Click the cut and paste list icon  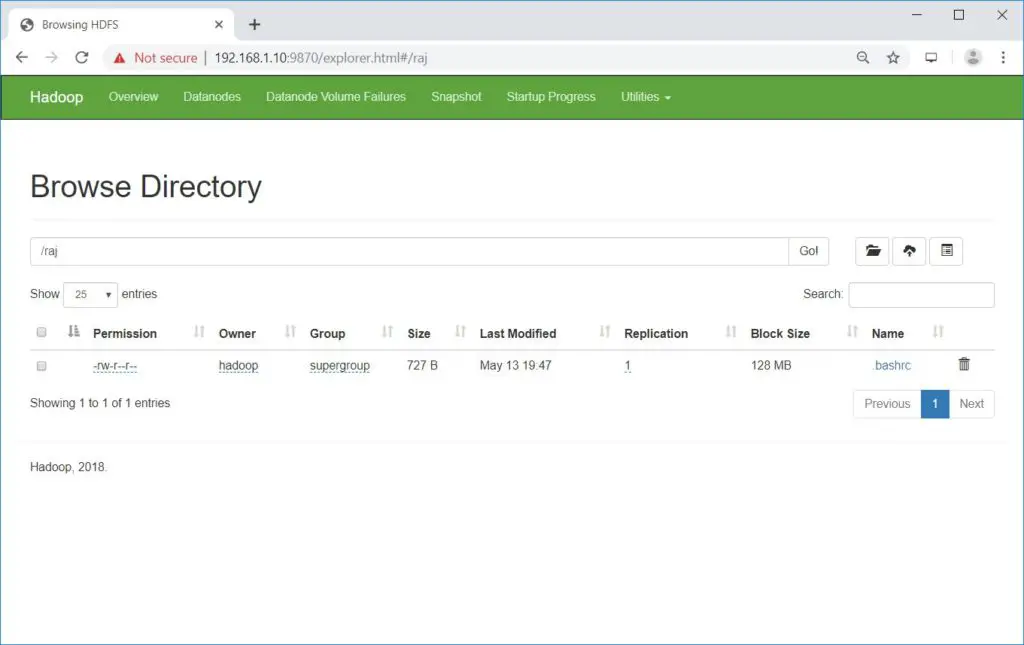pos(946,251)
